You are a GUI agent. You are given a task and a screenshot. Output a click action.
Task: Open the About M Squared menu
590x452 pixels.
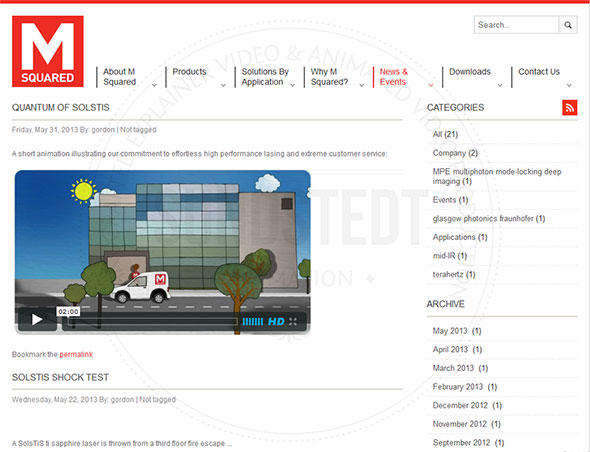119,77
